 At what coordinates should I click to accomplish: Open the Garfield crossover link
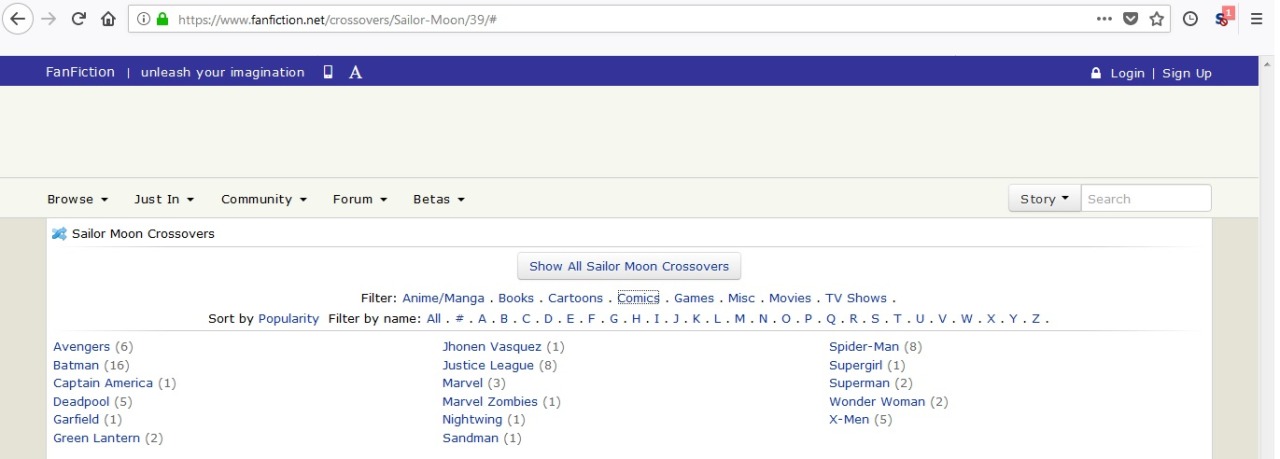(76, 420)
